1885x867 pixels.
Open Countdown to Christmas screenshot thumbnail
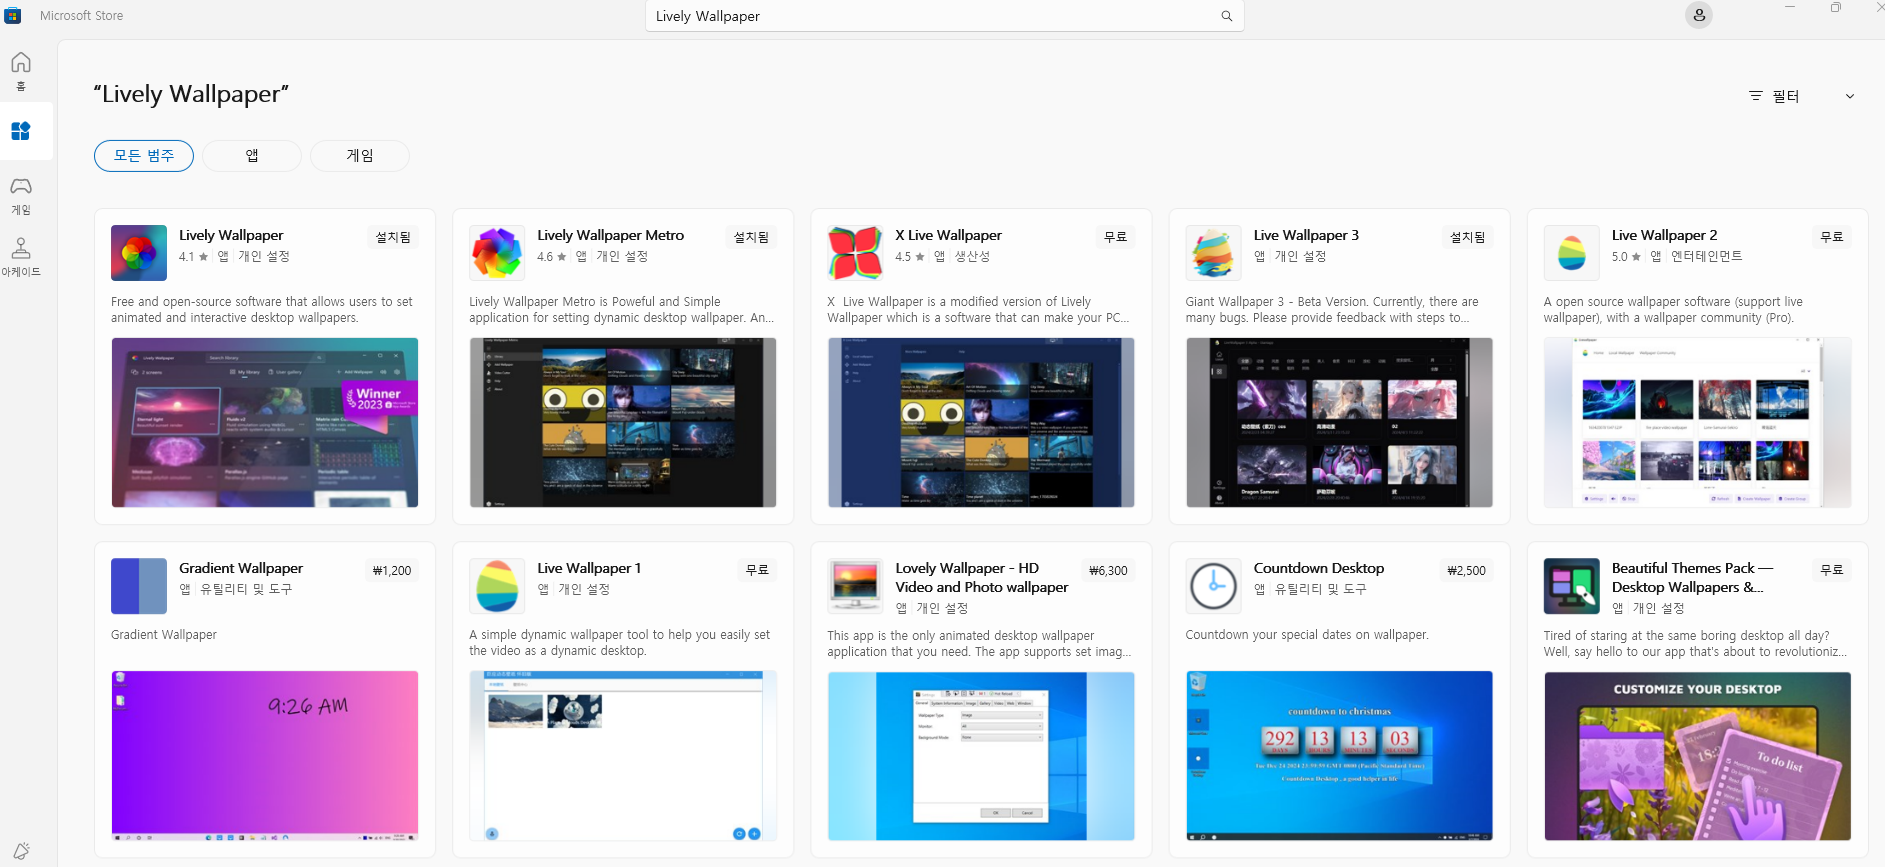[x=1339, y=756]
